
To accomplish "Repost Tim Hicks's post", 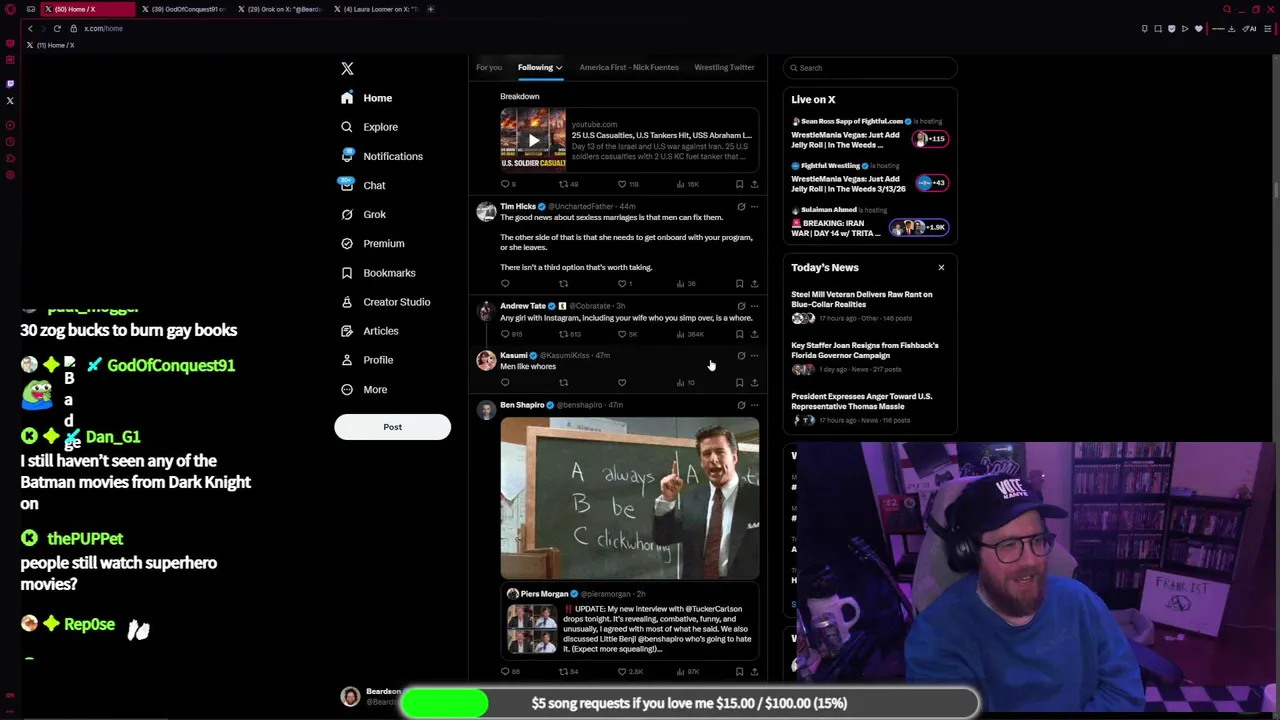I will [x=563, y=284].
